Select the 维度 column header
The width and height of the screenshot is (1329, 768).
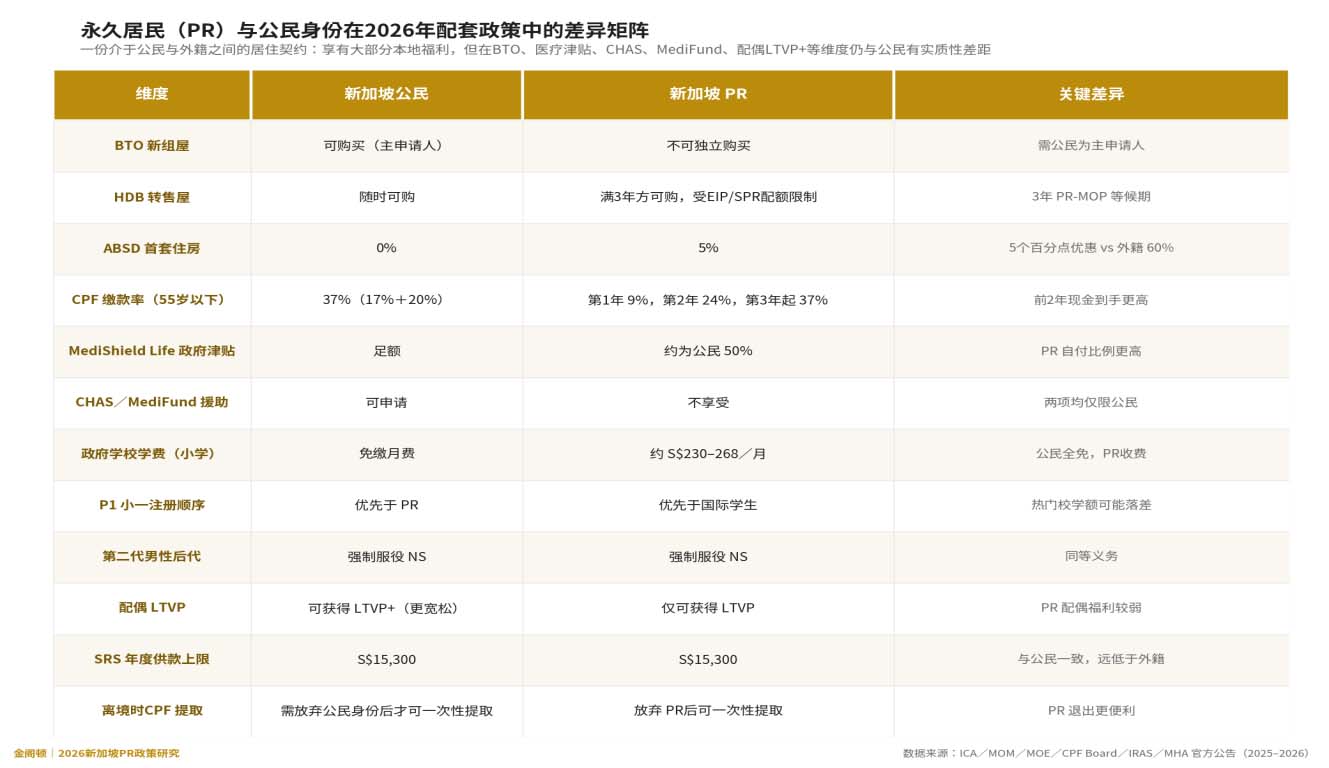pyautogui.click(x=152, y=94)
